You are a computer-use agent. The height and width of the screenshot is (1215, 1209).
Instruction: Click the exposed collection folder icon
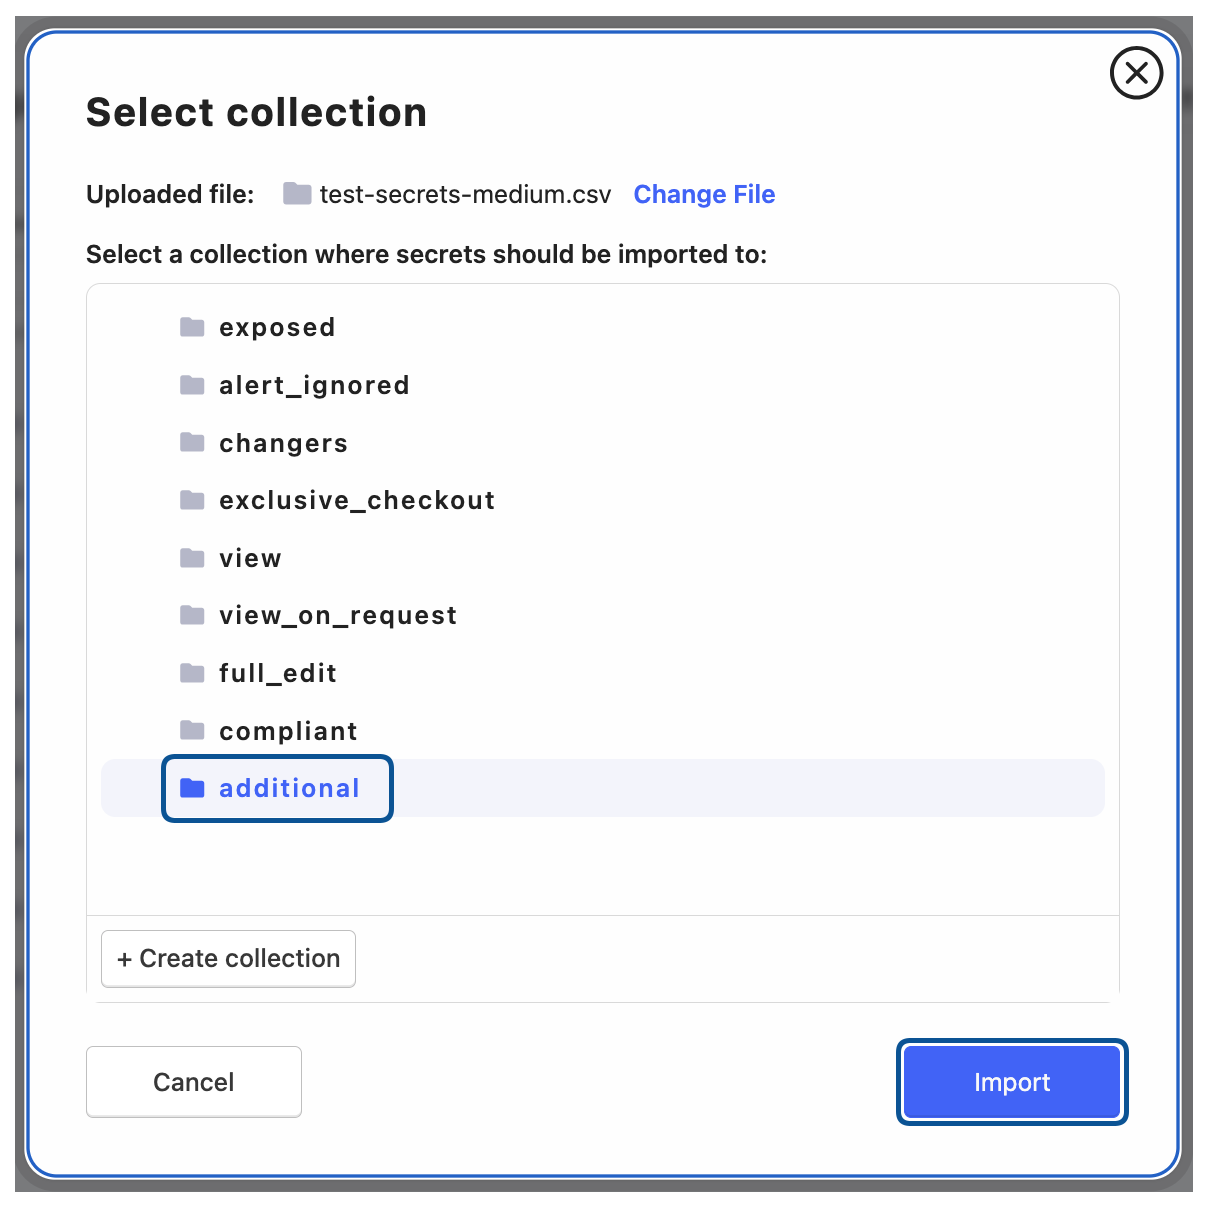pyautogui.click(x=192, y=327)
